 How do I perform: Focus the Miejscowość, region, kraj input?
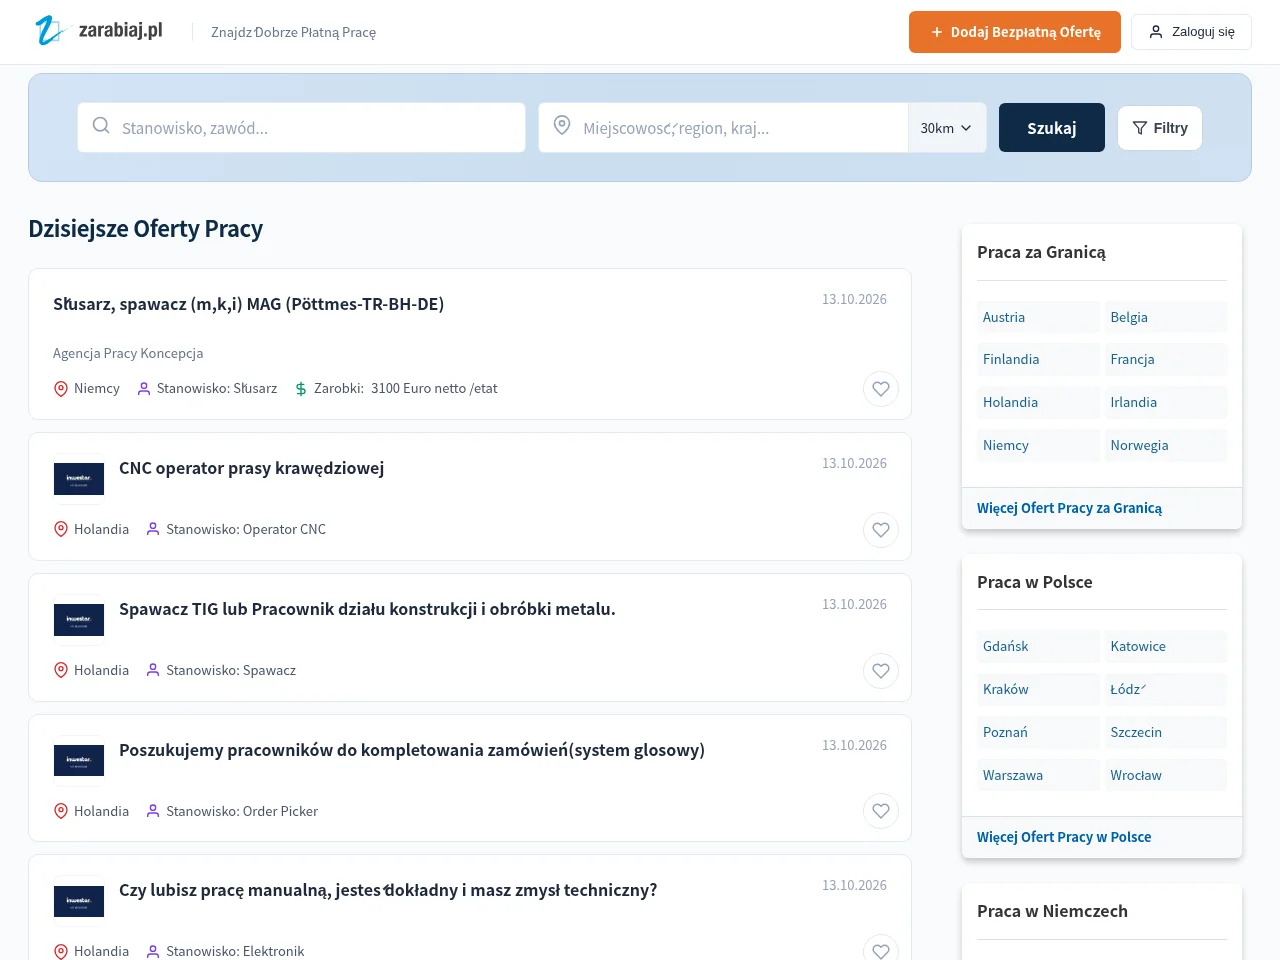tap(723, 128)
